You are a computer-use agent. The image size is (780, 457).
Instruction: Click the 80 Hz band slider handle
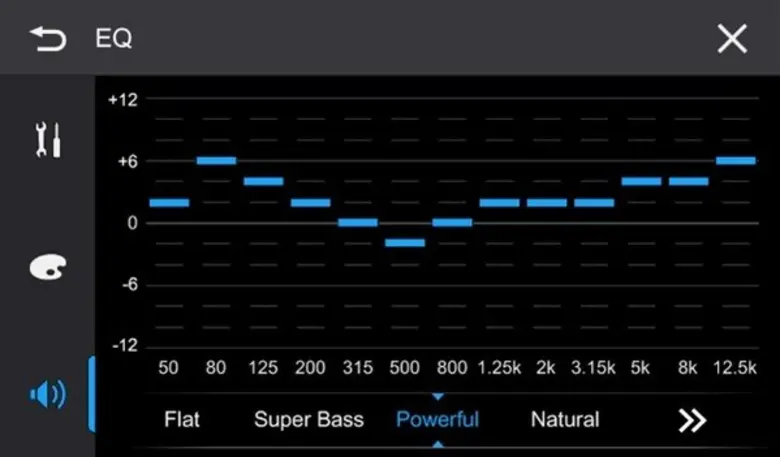216,160
